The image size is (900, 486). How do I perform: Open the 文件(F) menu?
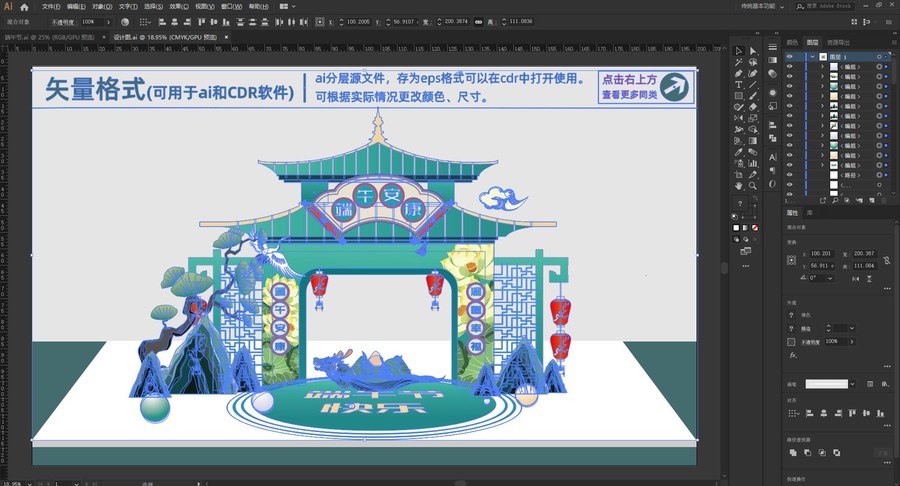click(51, 6)
